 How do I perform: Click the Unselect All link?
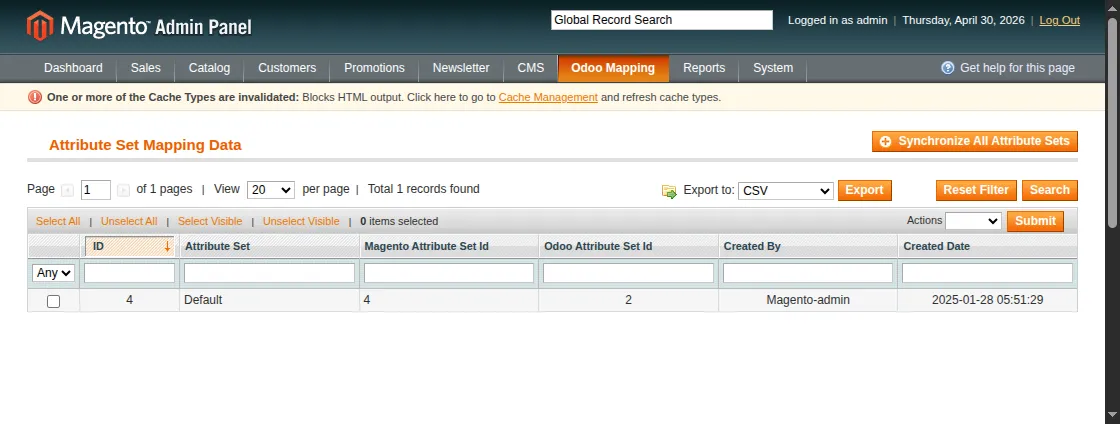click(x=129, y=221)
